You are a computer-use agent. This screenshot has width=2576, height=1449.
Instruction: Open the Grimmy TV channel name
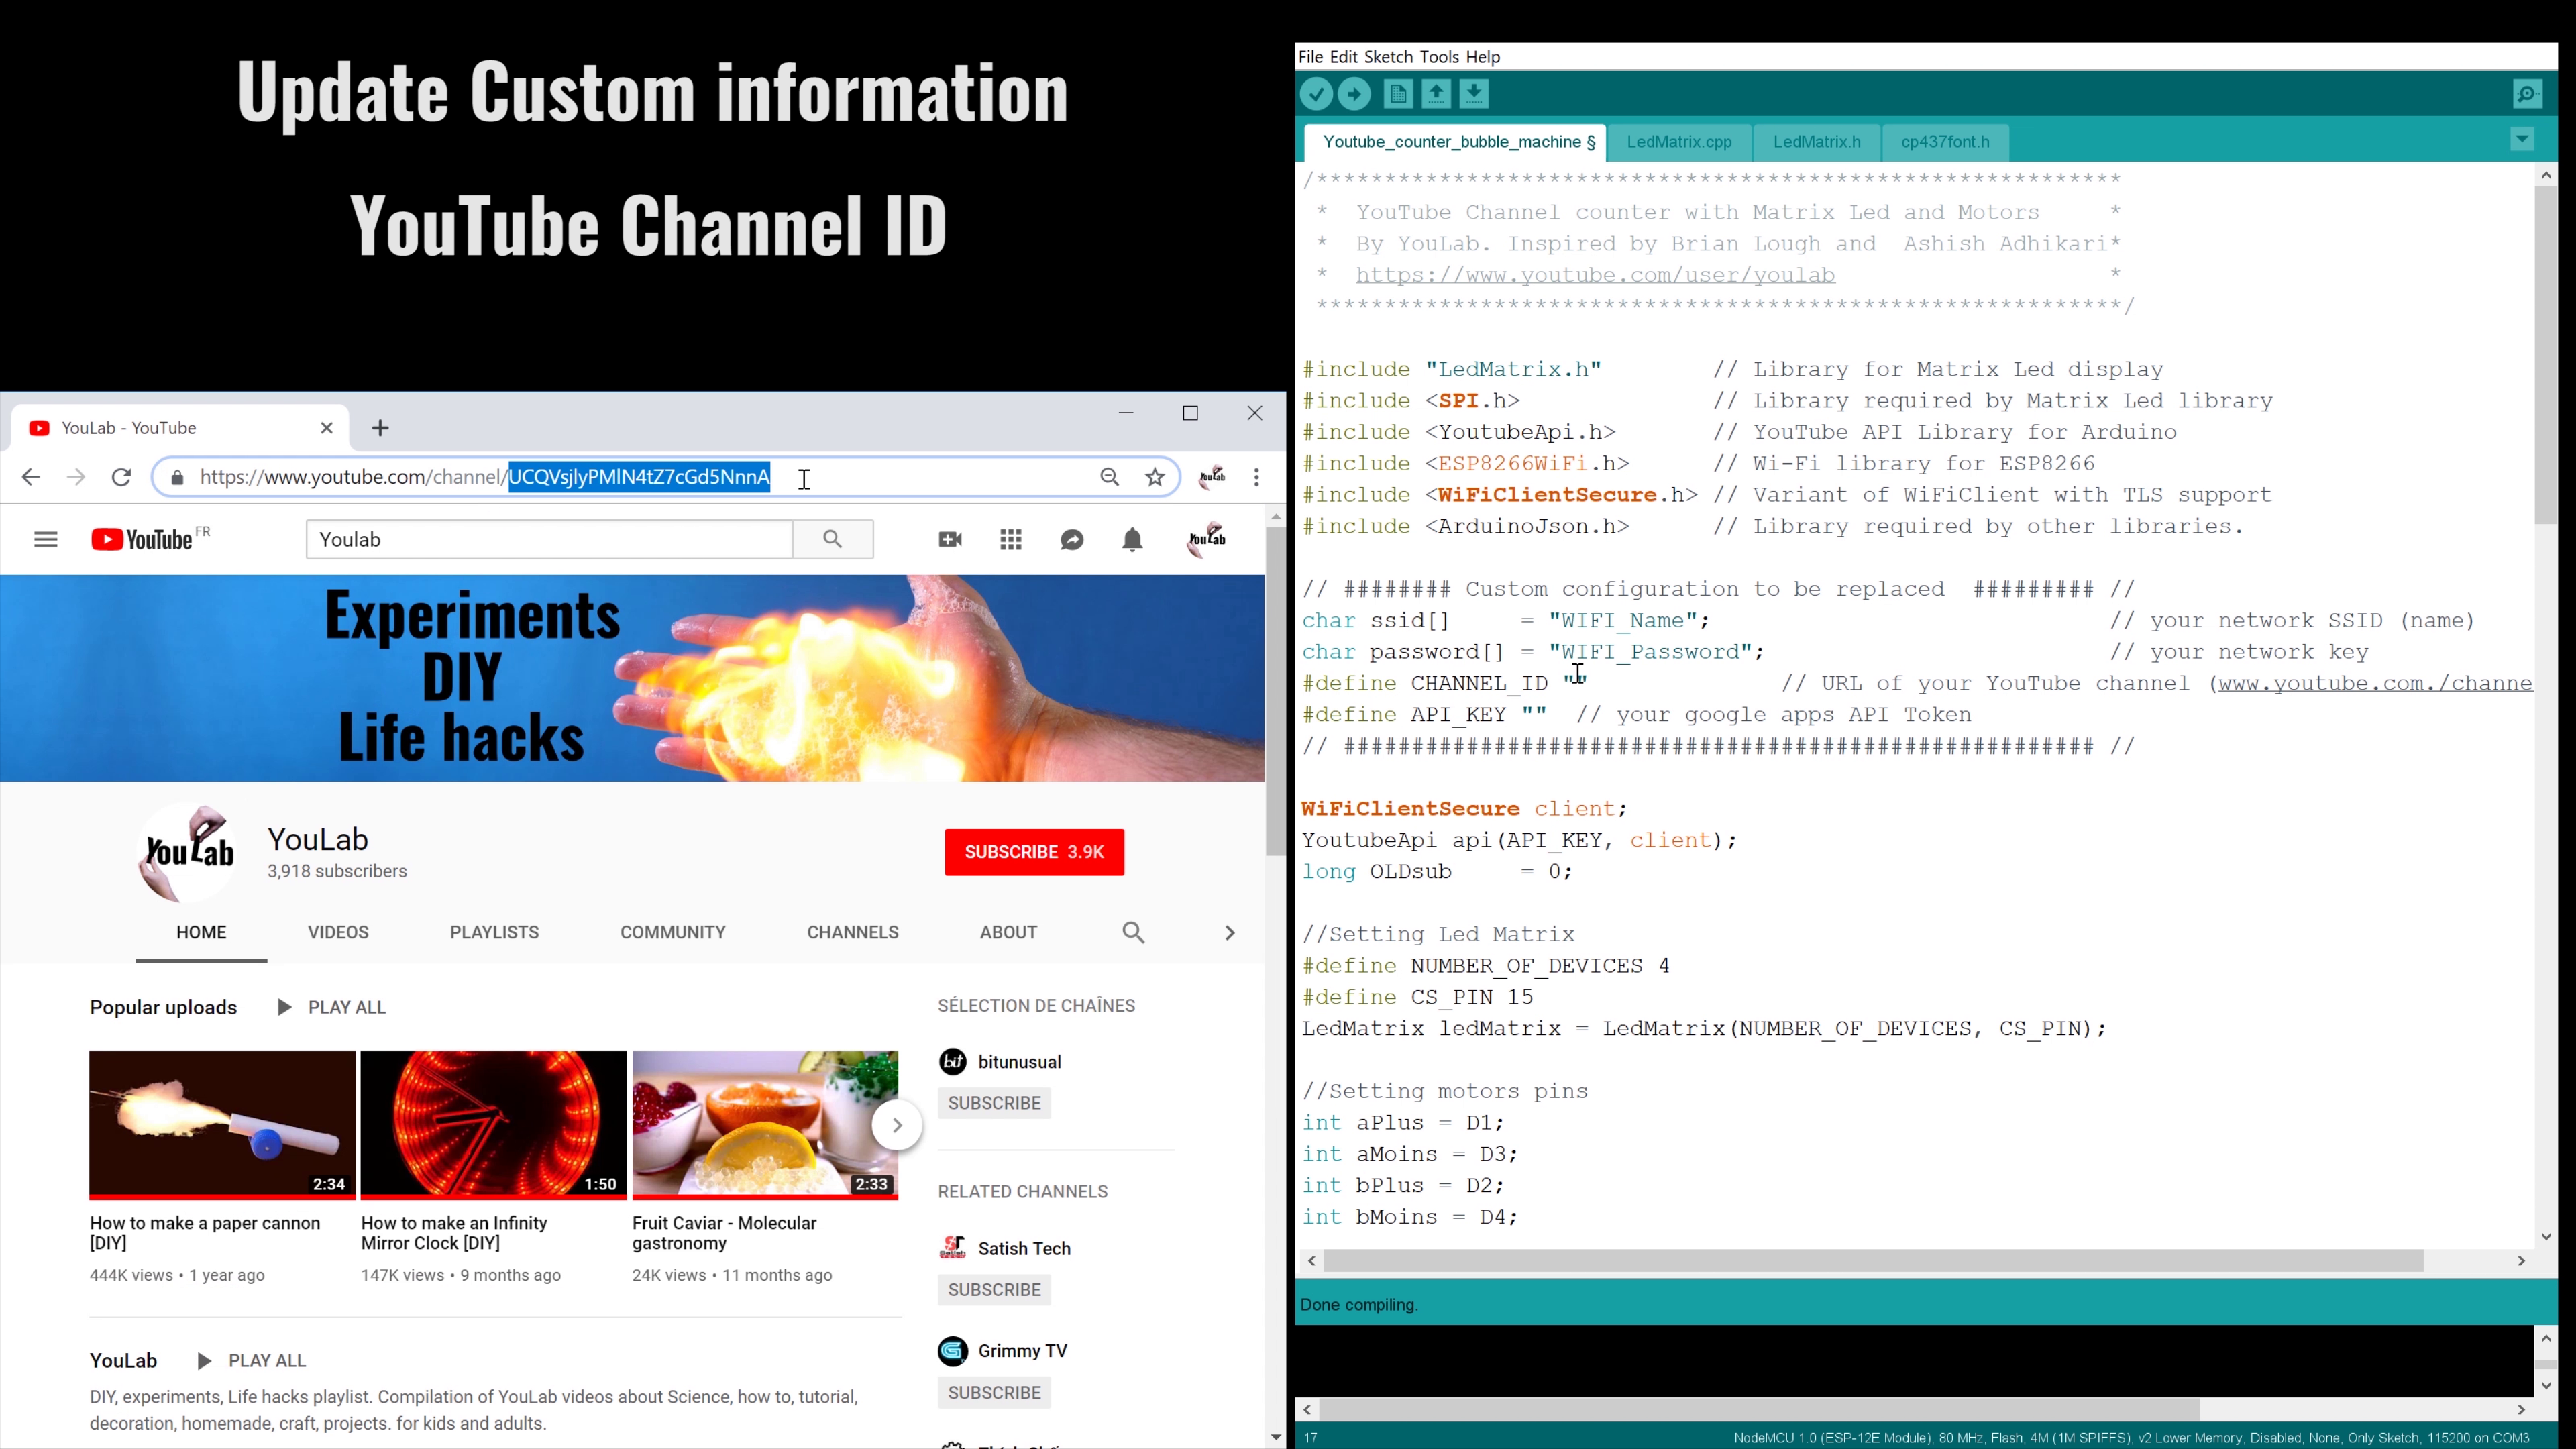[x=1022, y=1351]
